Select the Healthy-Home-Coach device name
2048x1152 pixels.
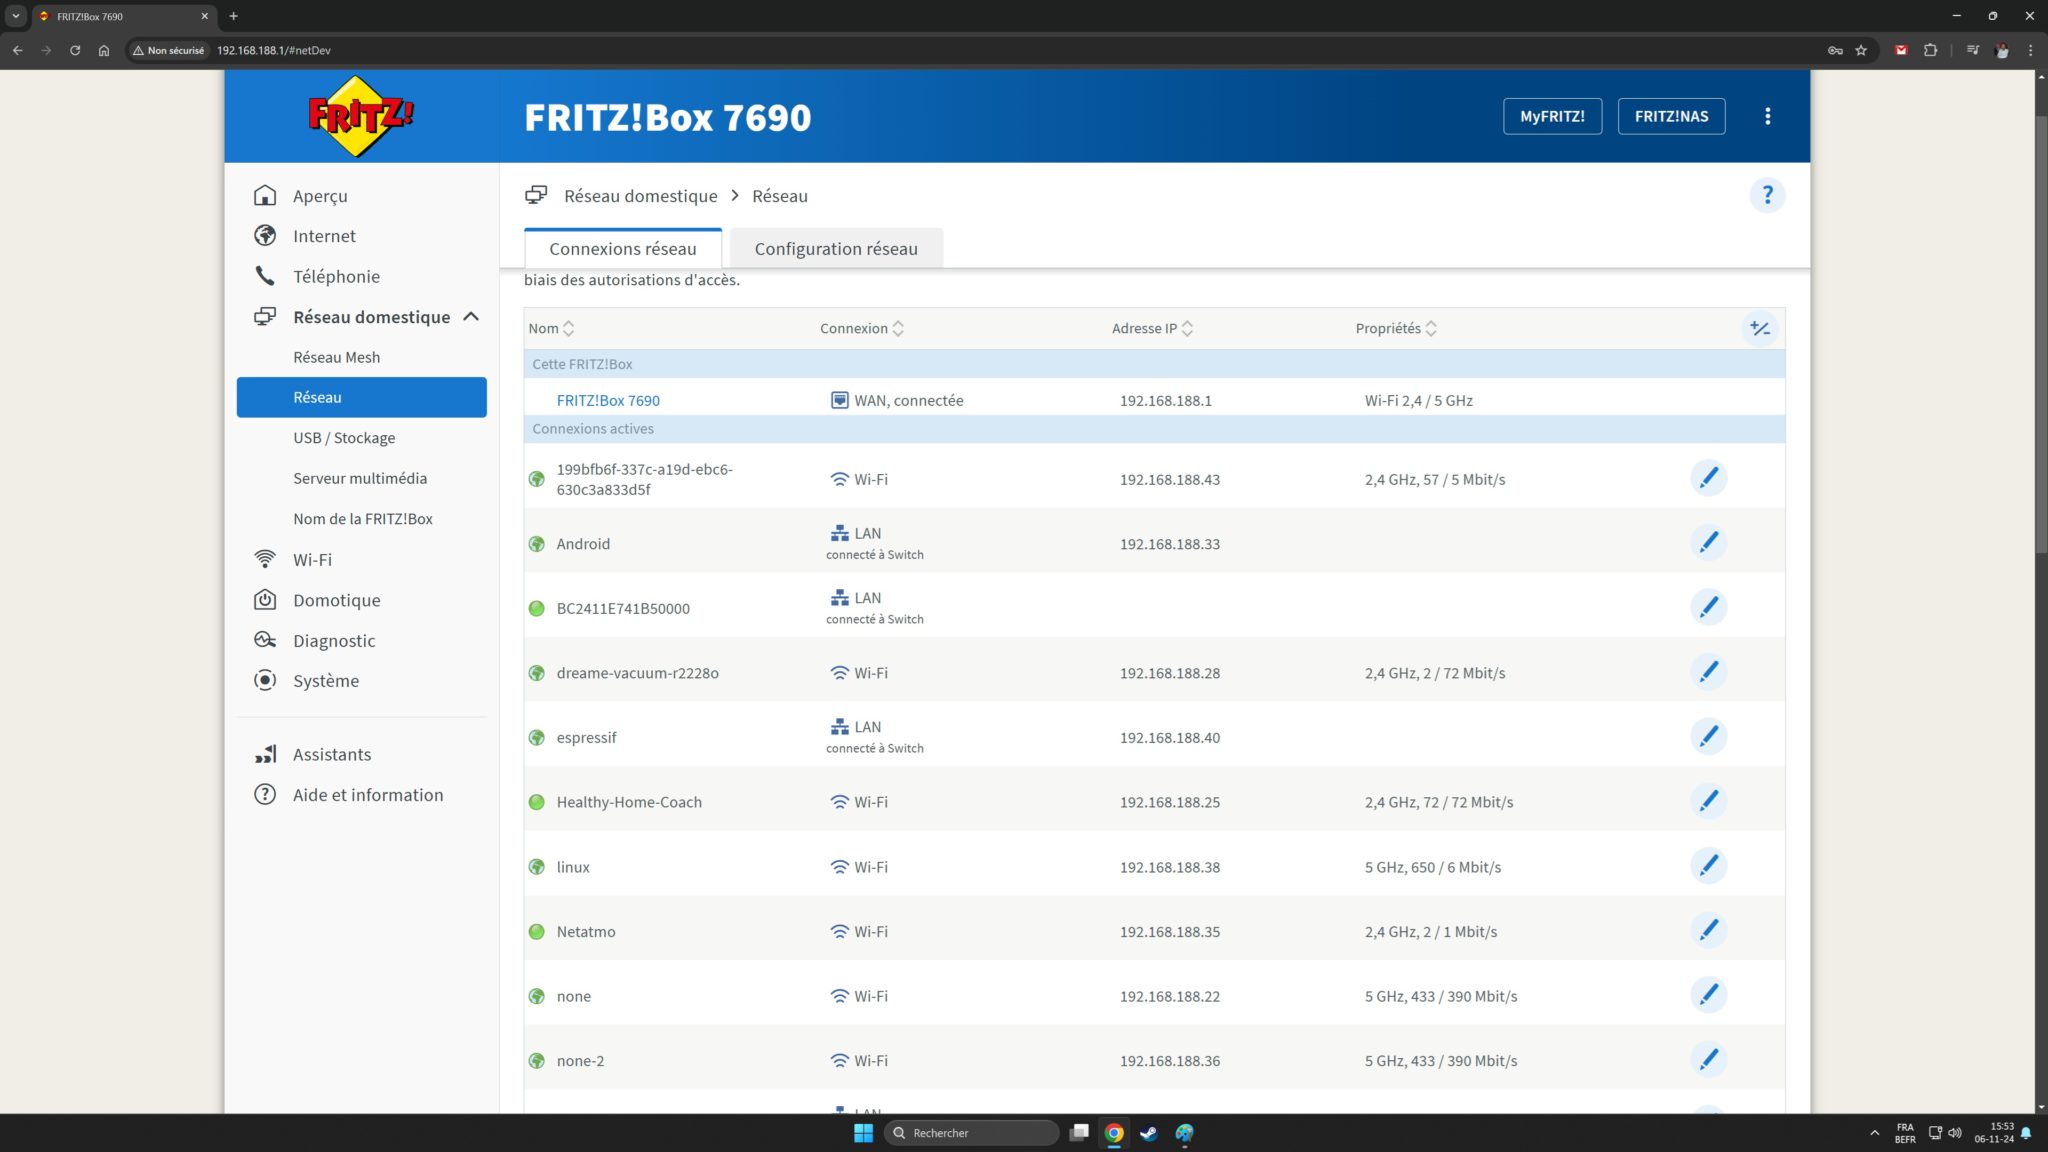click(x=629, y=802)
